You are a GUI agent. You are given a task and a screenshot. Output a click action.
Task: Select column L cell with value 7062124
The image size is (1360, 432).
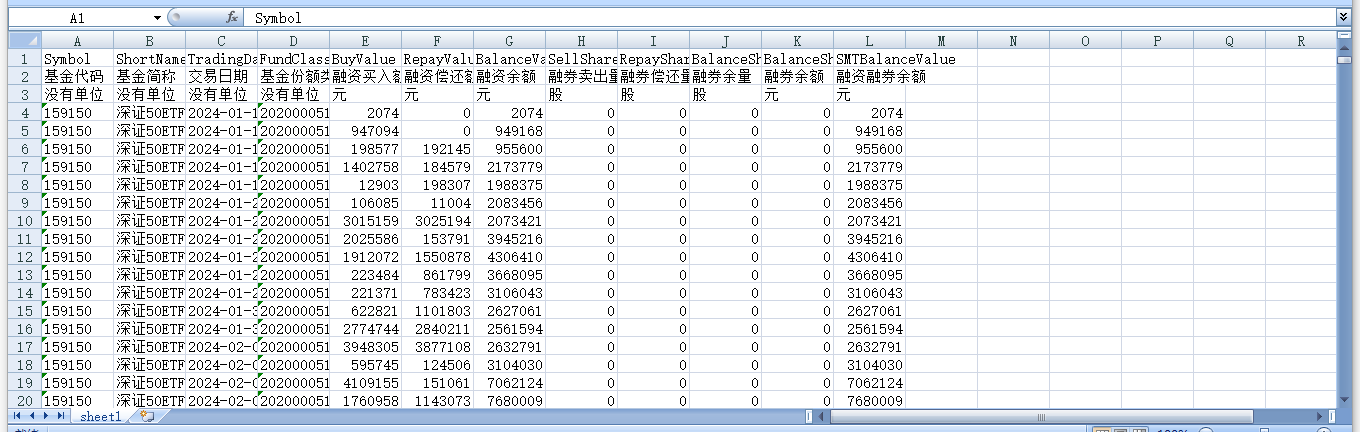click(869, 383)
